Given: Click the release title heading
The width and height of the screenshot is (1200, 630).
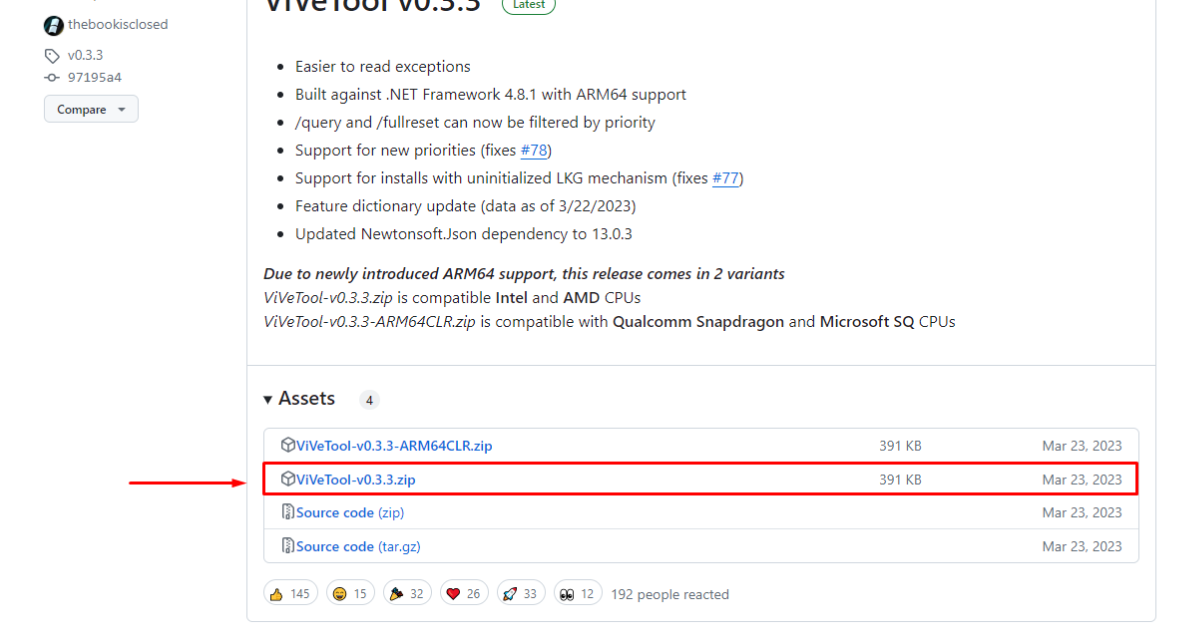Looking at the screenshot, I should click(372, 6).
